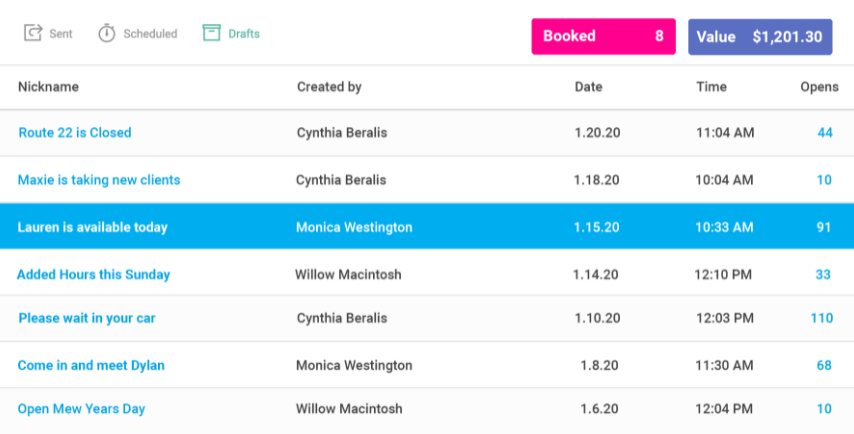Click the Value $1,201.30 button
The height and width of the screenshot is (434, 854).
point(759,37)
